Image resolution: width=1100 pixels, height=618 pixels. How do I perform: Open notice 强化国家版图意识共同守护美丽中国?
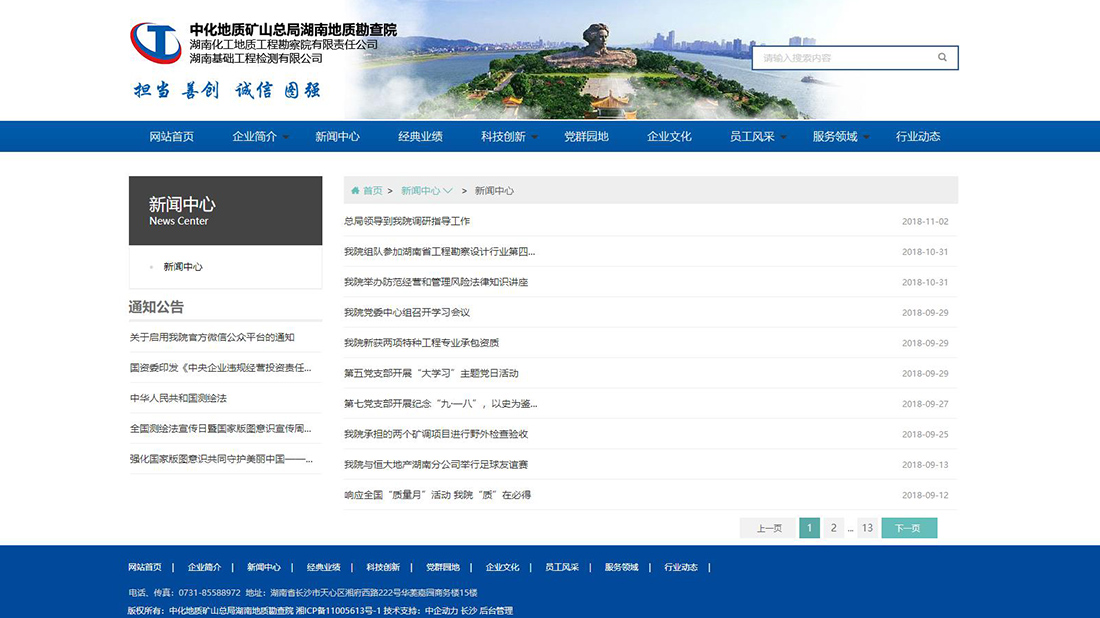click(x=221, y=459)
